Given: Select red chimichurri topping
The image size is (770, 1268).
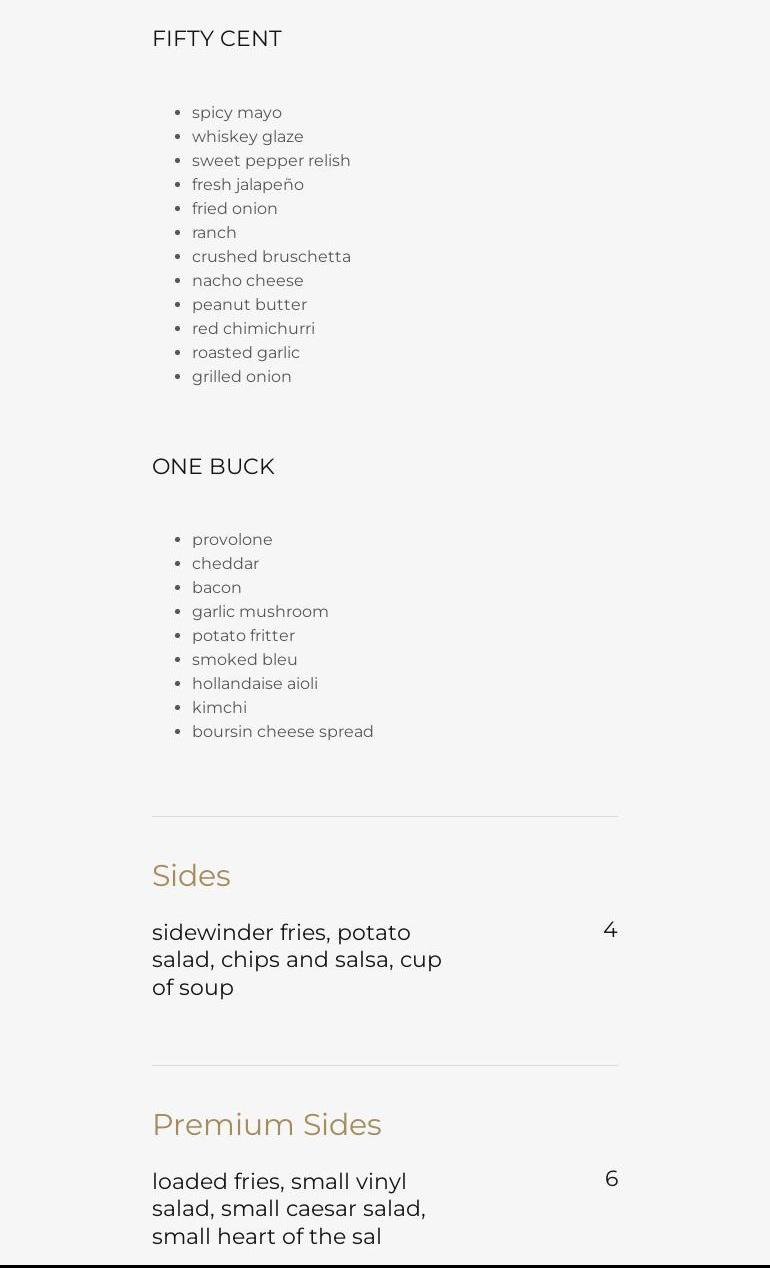Looking at the screenshot, I should click(253, 329).
